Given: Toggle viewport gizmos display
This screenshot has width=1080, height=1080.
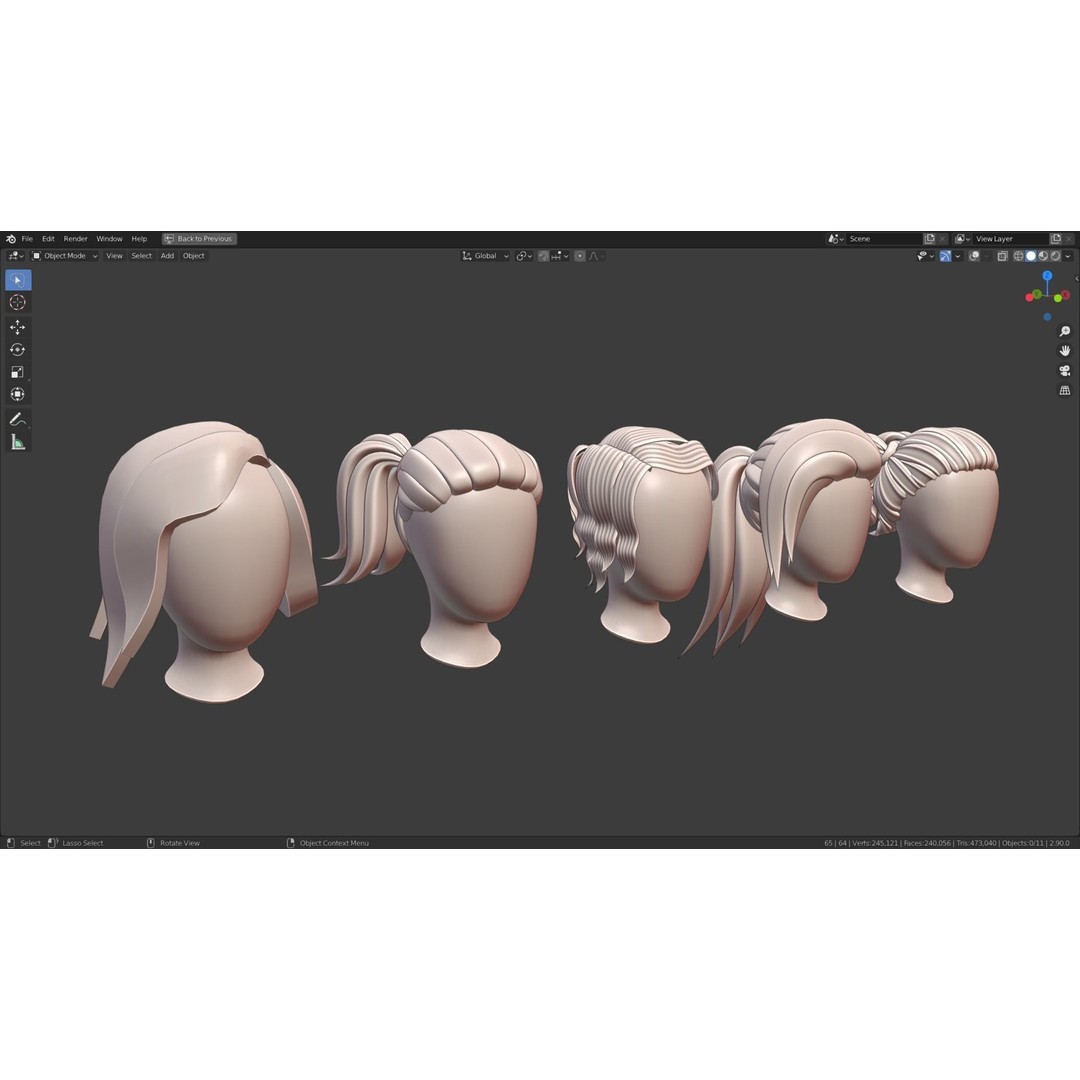Looking at the screenshot, I should click(x=946, y=256).
